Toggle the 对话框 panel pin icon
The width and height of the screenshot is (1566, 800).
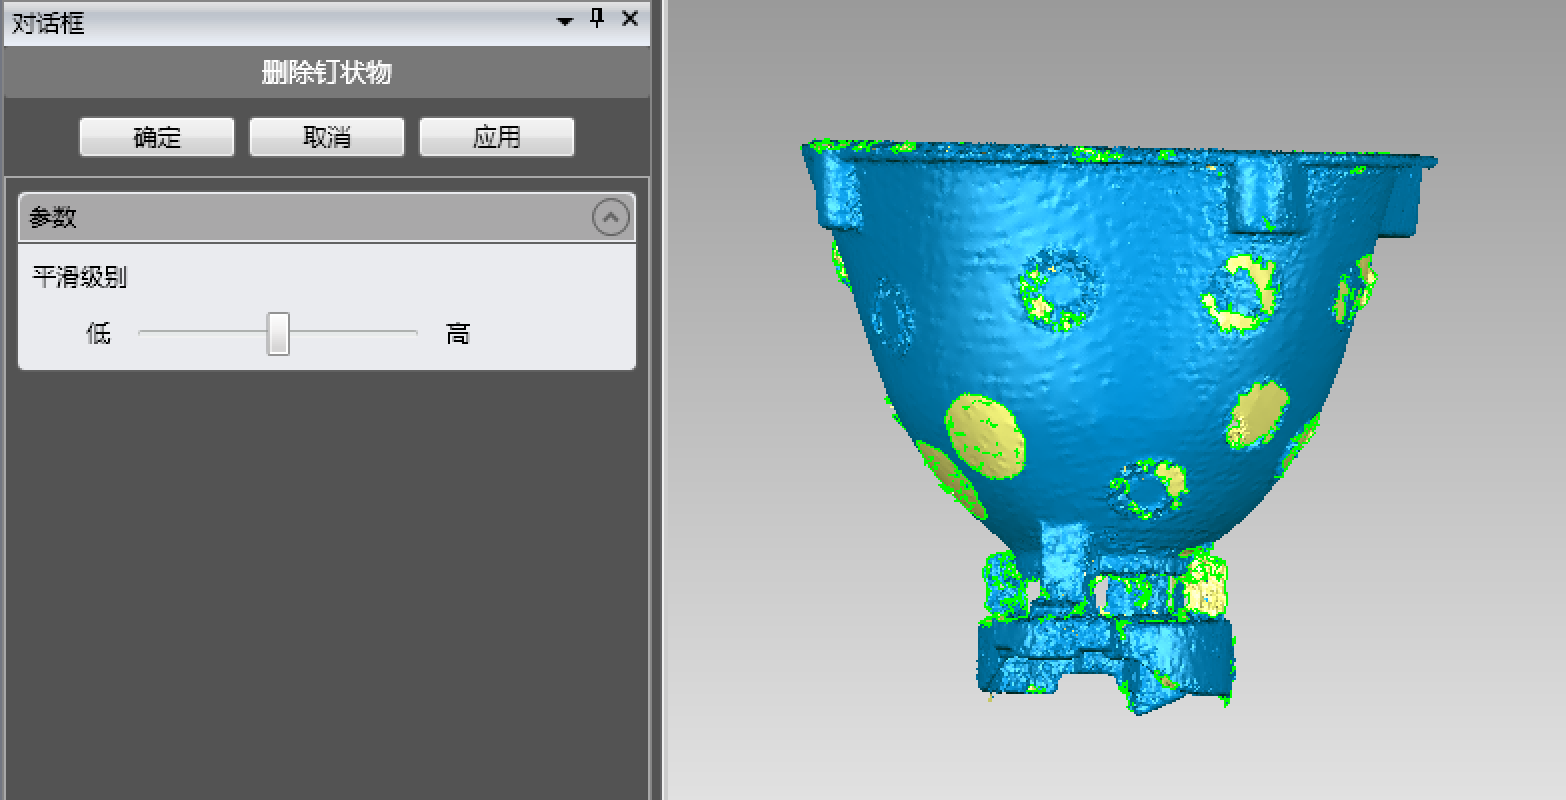[x=597, y=19]
